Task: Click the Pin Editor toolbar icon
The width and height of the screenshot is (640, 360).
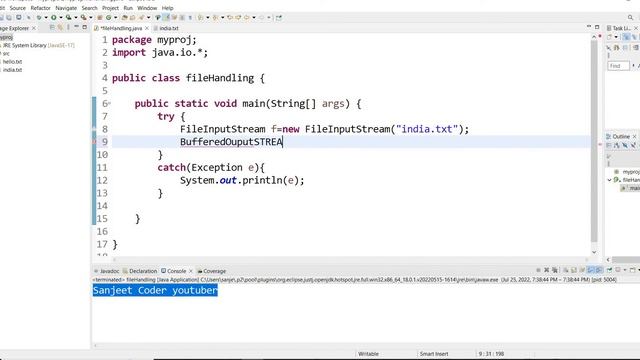Action: point(279,18)
